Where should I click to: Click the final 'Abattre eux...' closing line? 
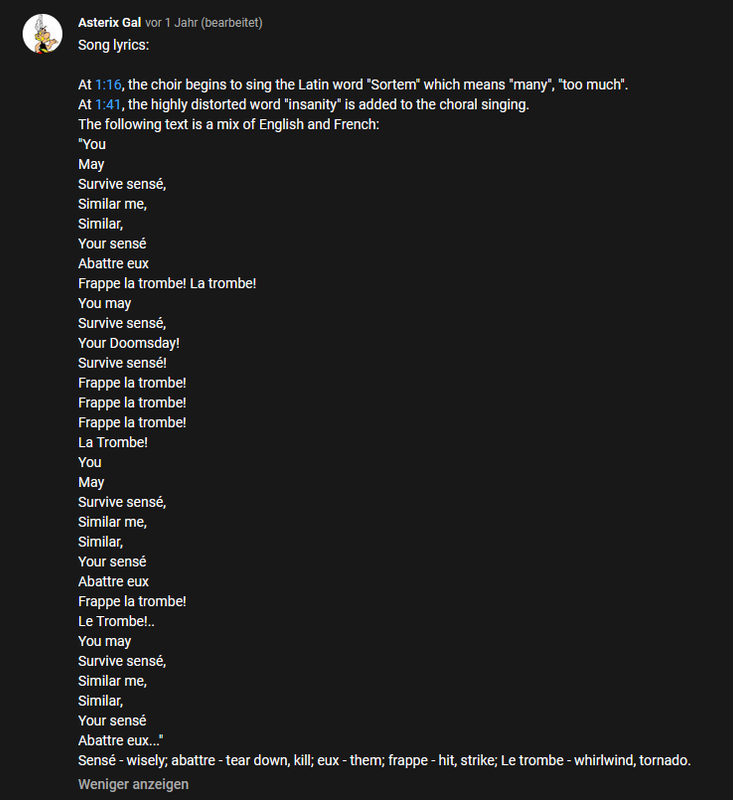[x=121, y=740]
